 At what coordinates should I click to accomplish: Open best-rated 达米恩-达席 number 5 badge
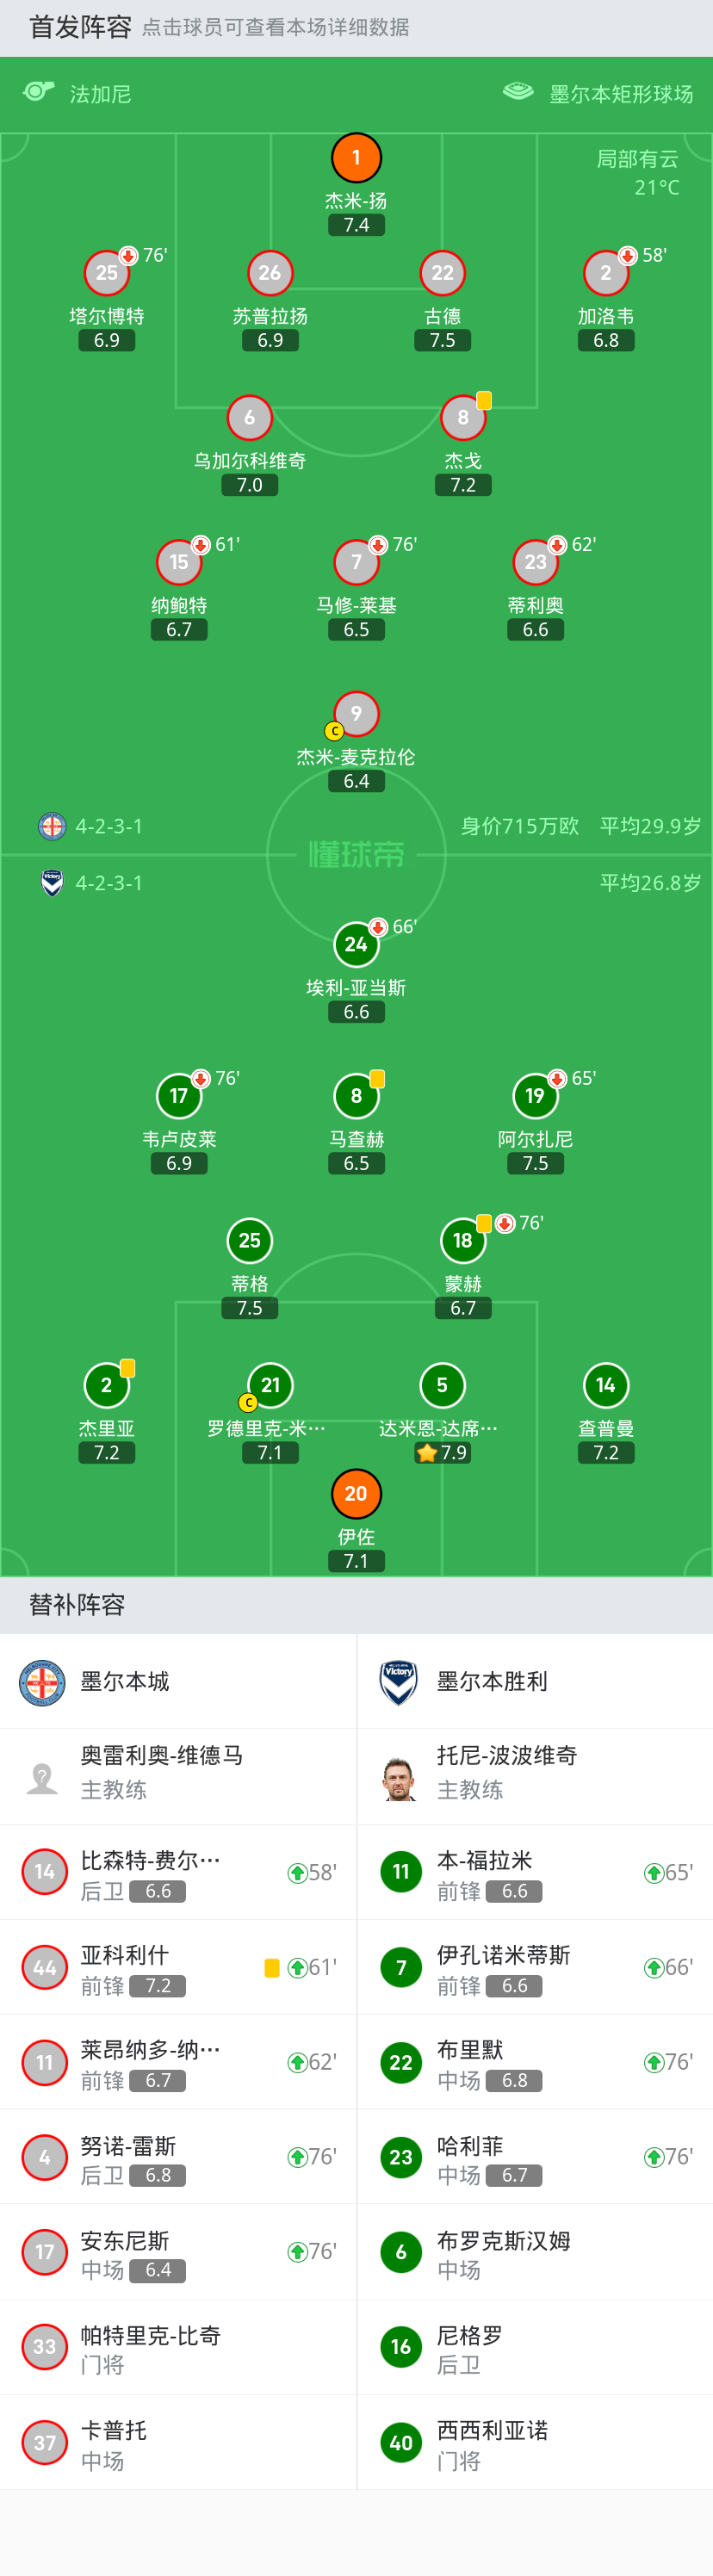442,1385
